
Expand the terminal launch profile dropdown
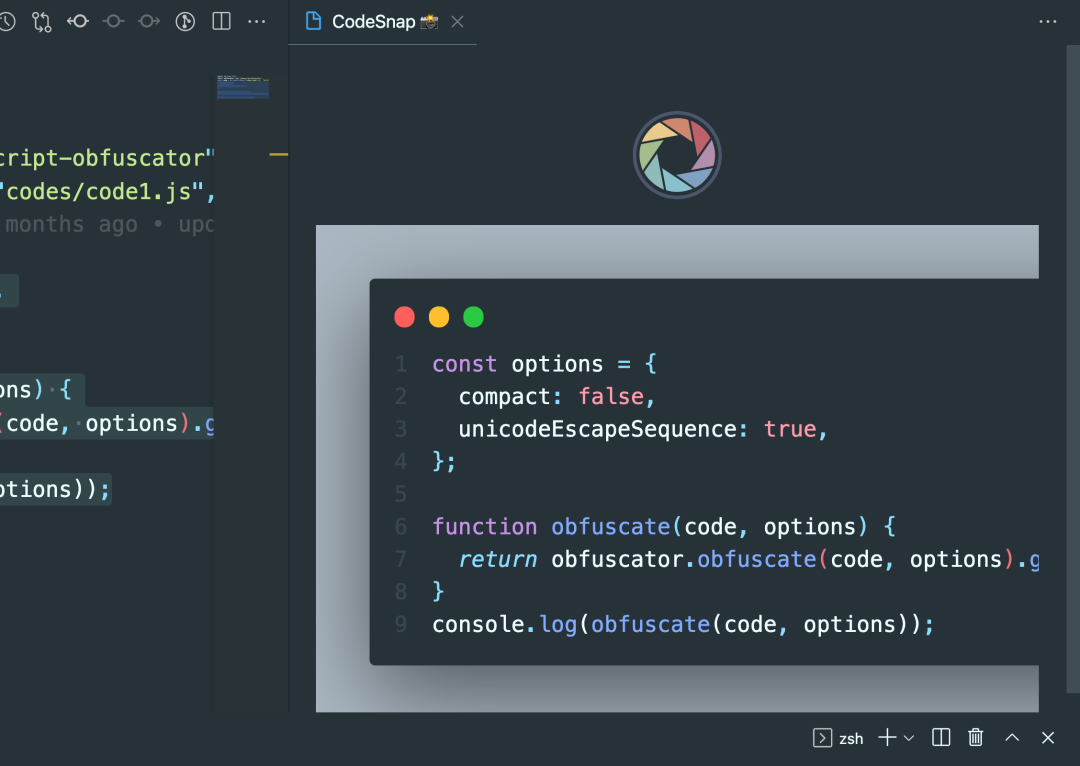coord(909,738)
